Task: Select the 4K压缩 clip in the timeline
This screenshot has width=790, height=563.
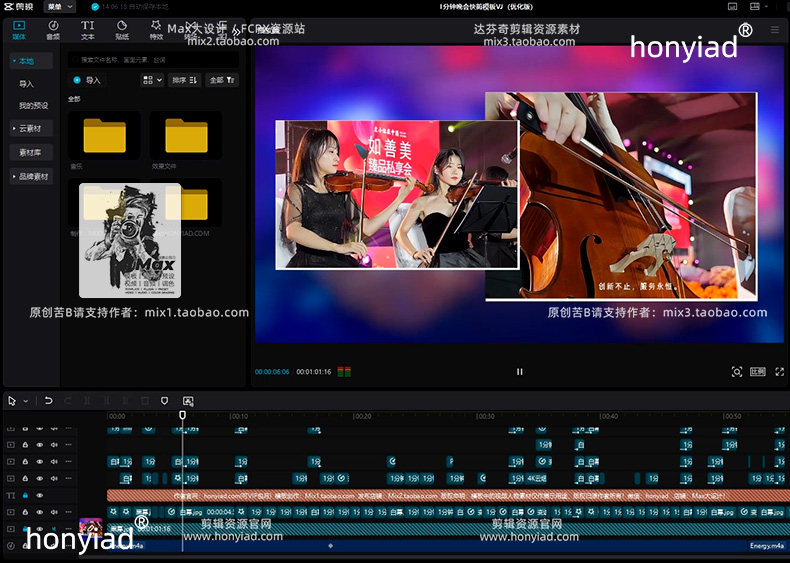Action: pos(537,478)
